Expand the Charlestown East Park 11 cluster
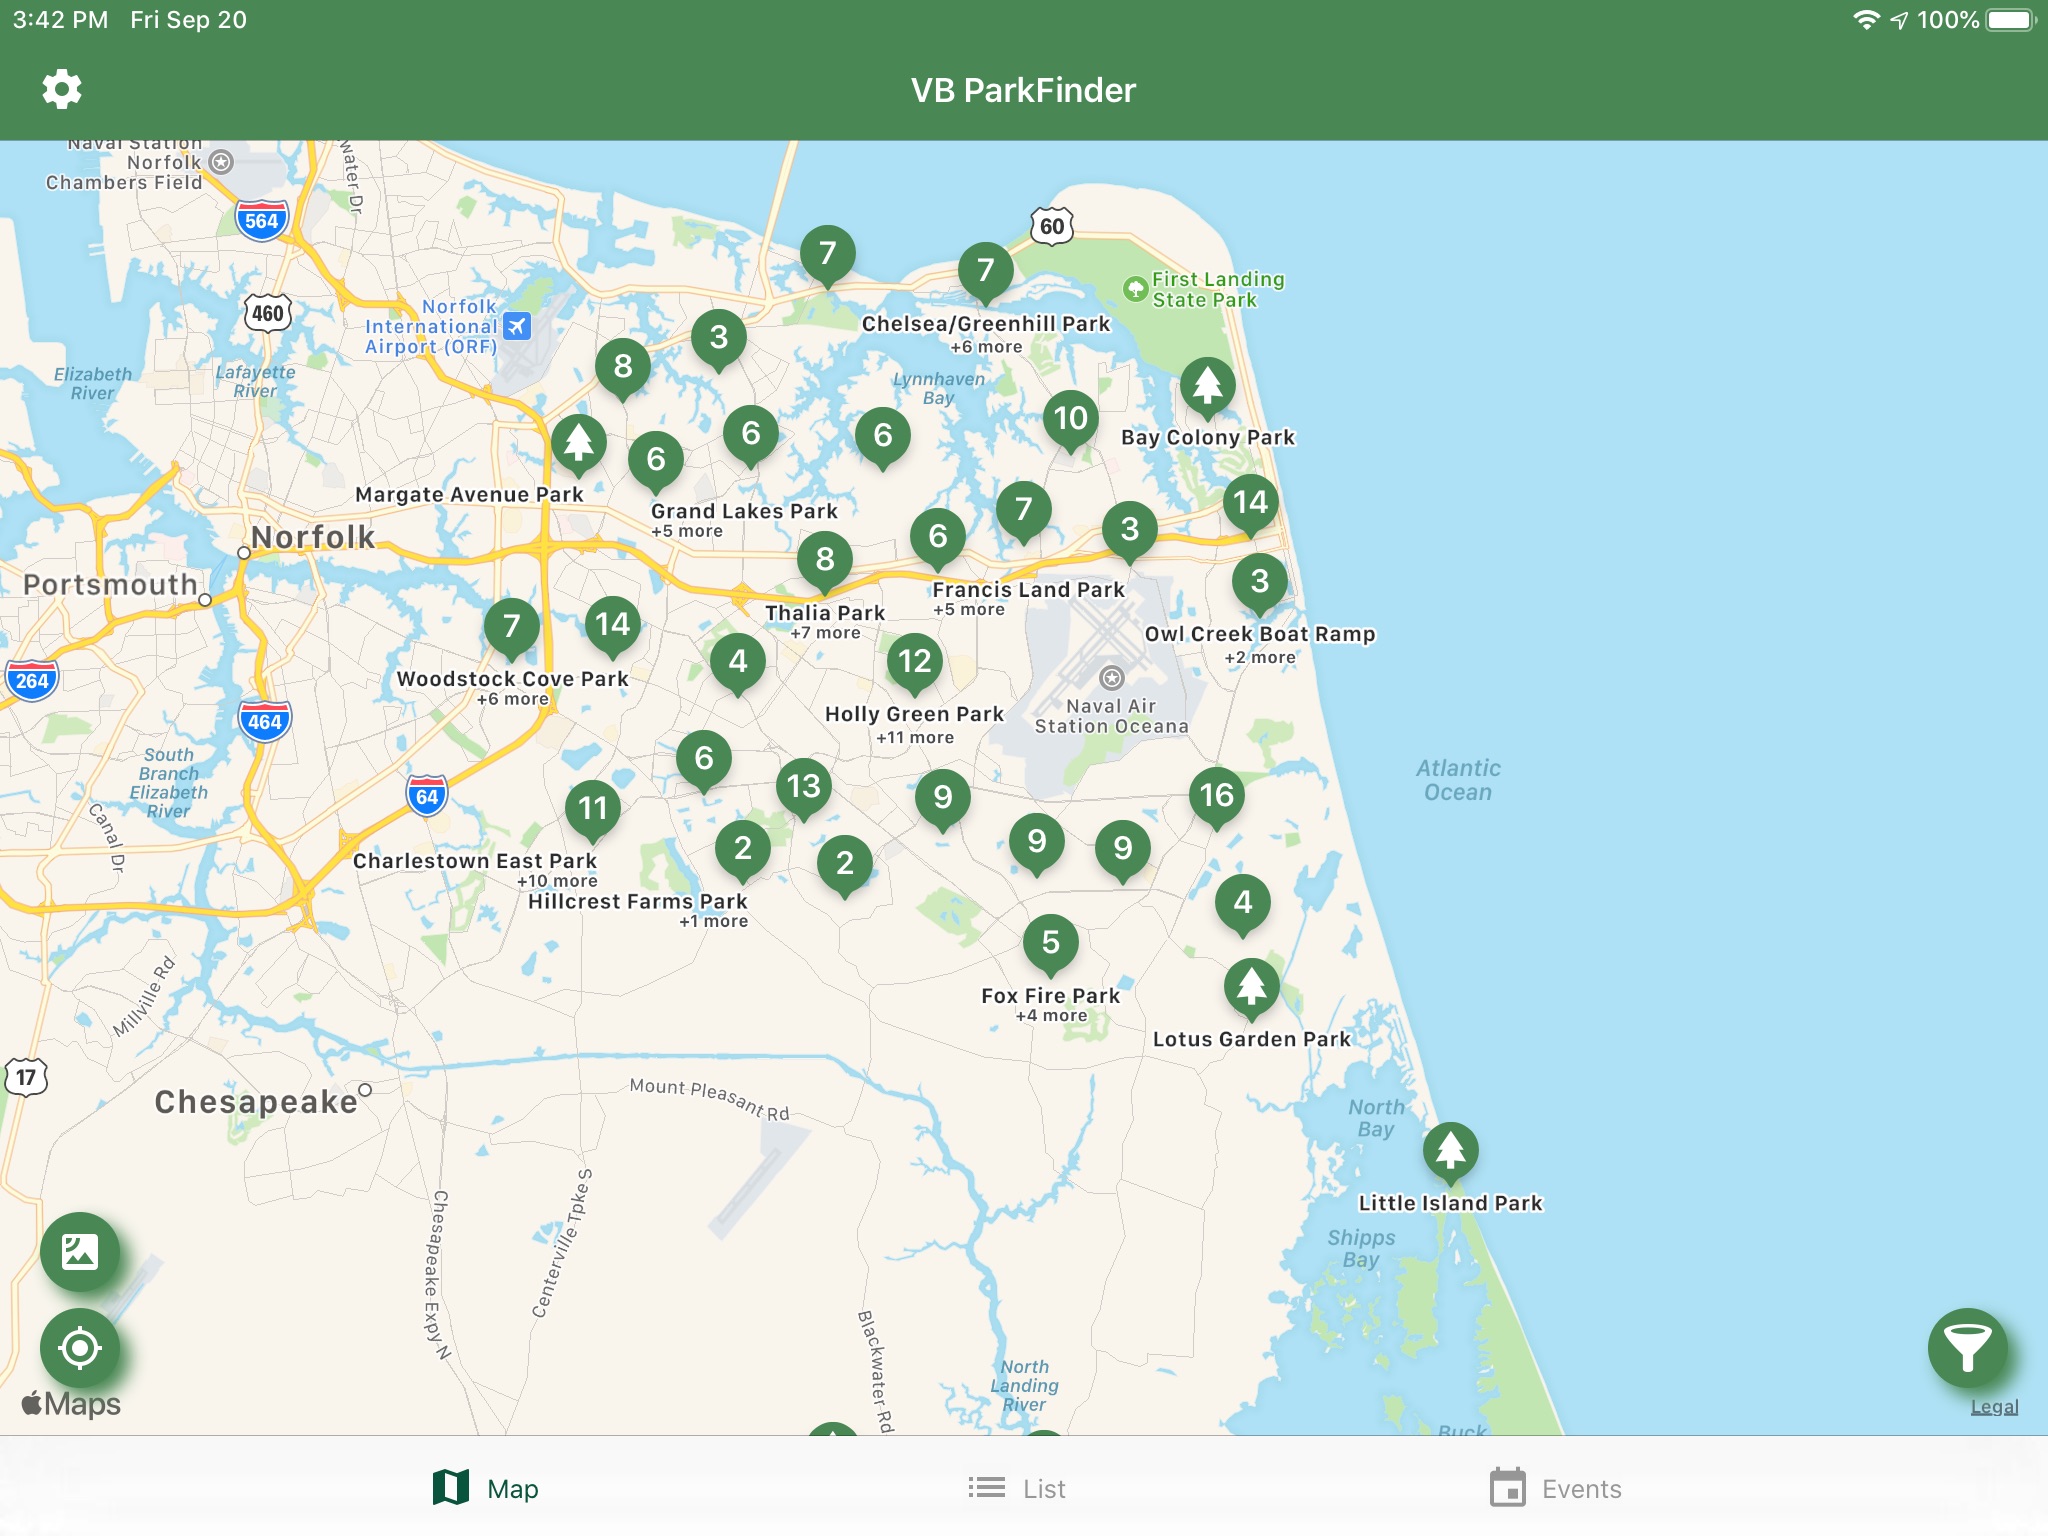This screenshot has height=1536, width=2048. click(592, 808)
